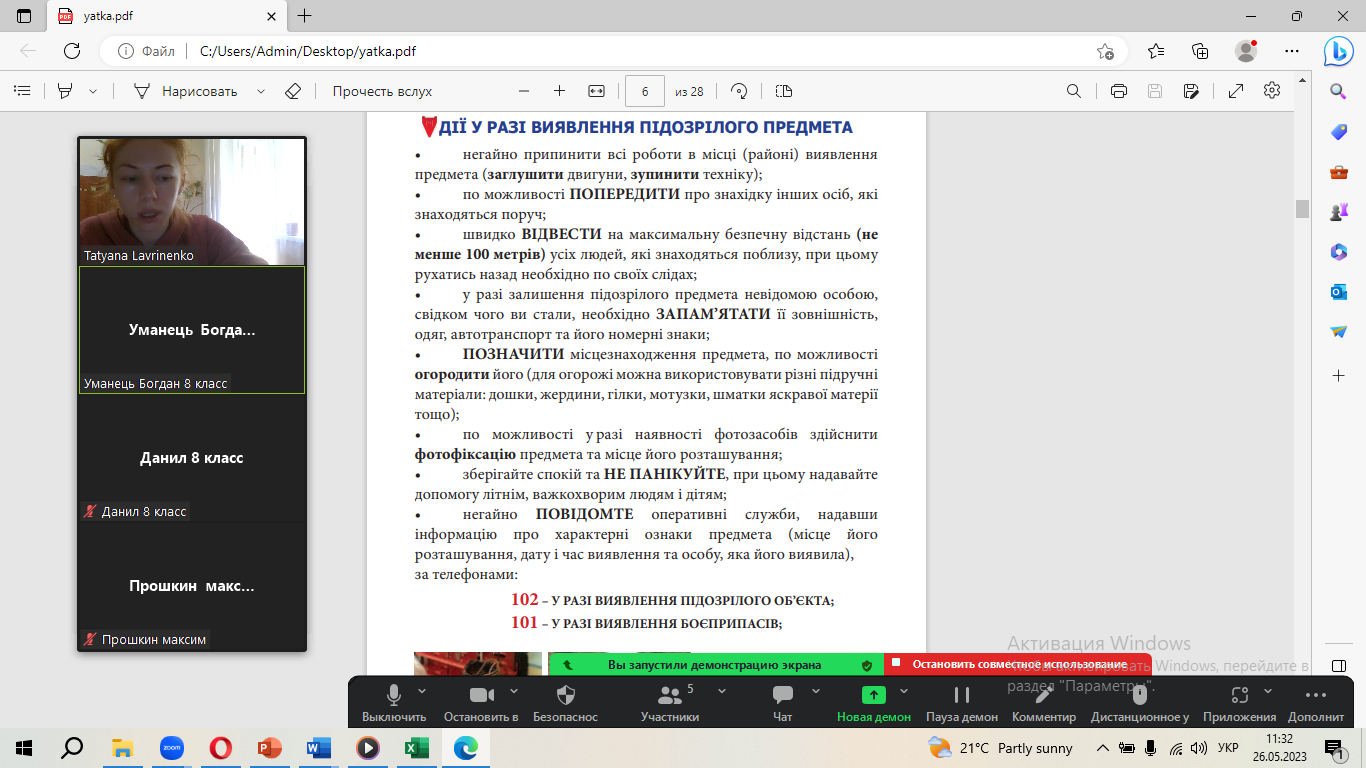Open the Комментировать annotate tool
Image resolution: width=1366 pixels, height=768 pixels.
click(x=1044, y=703)
